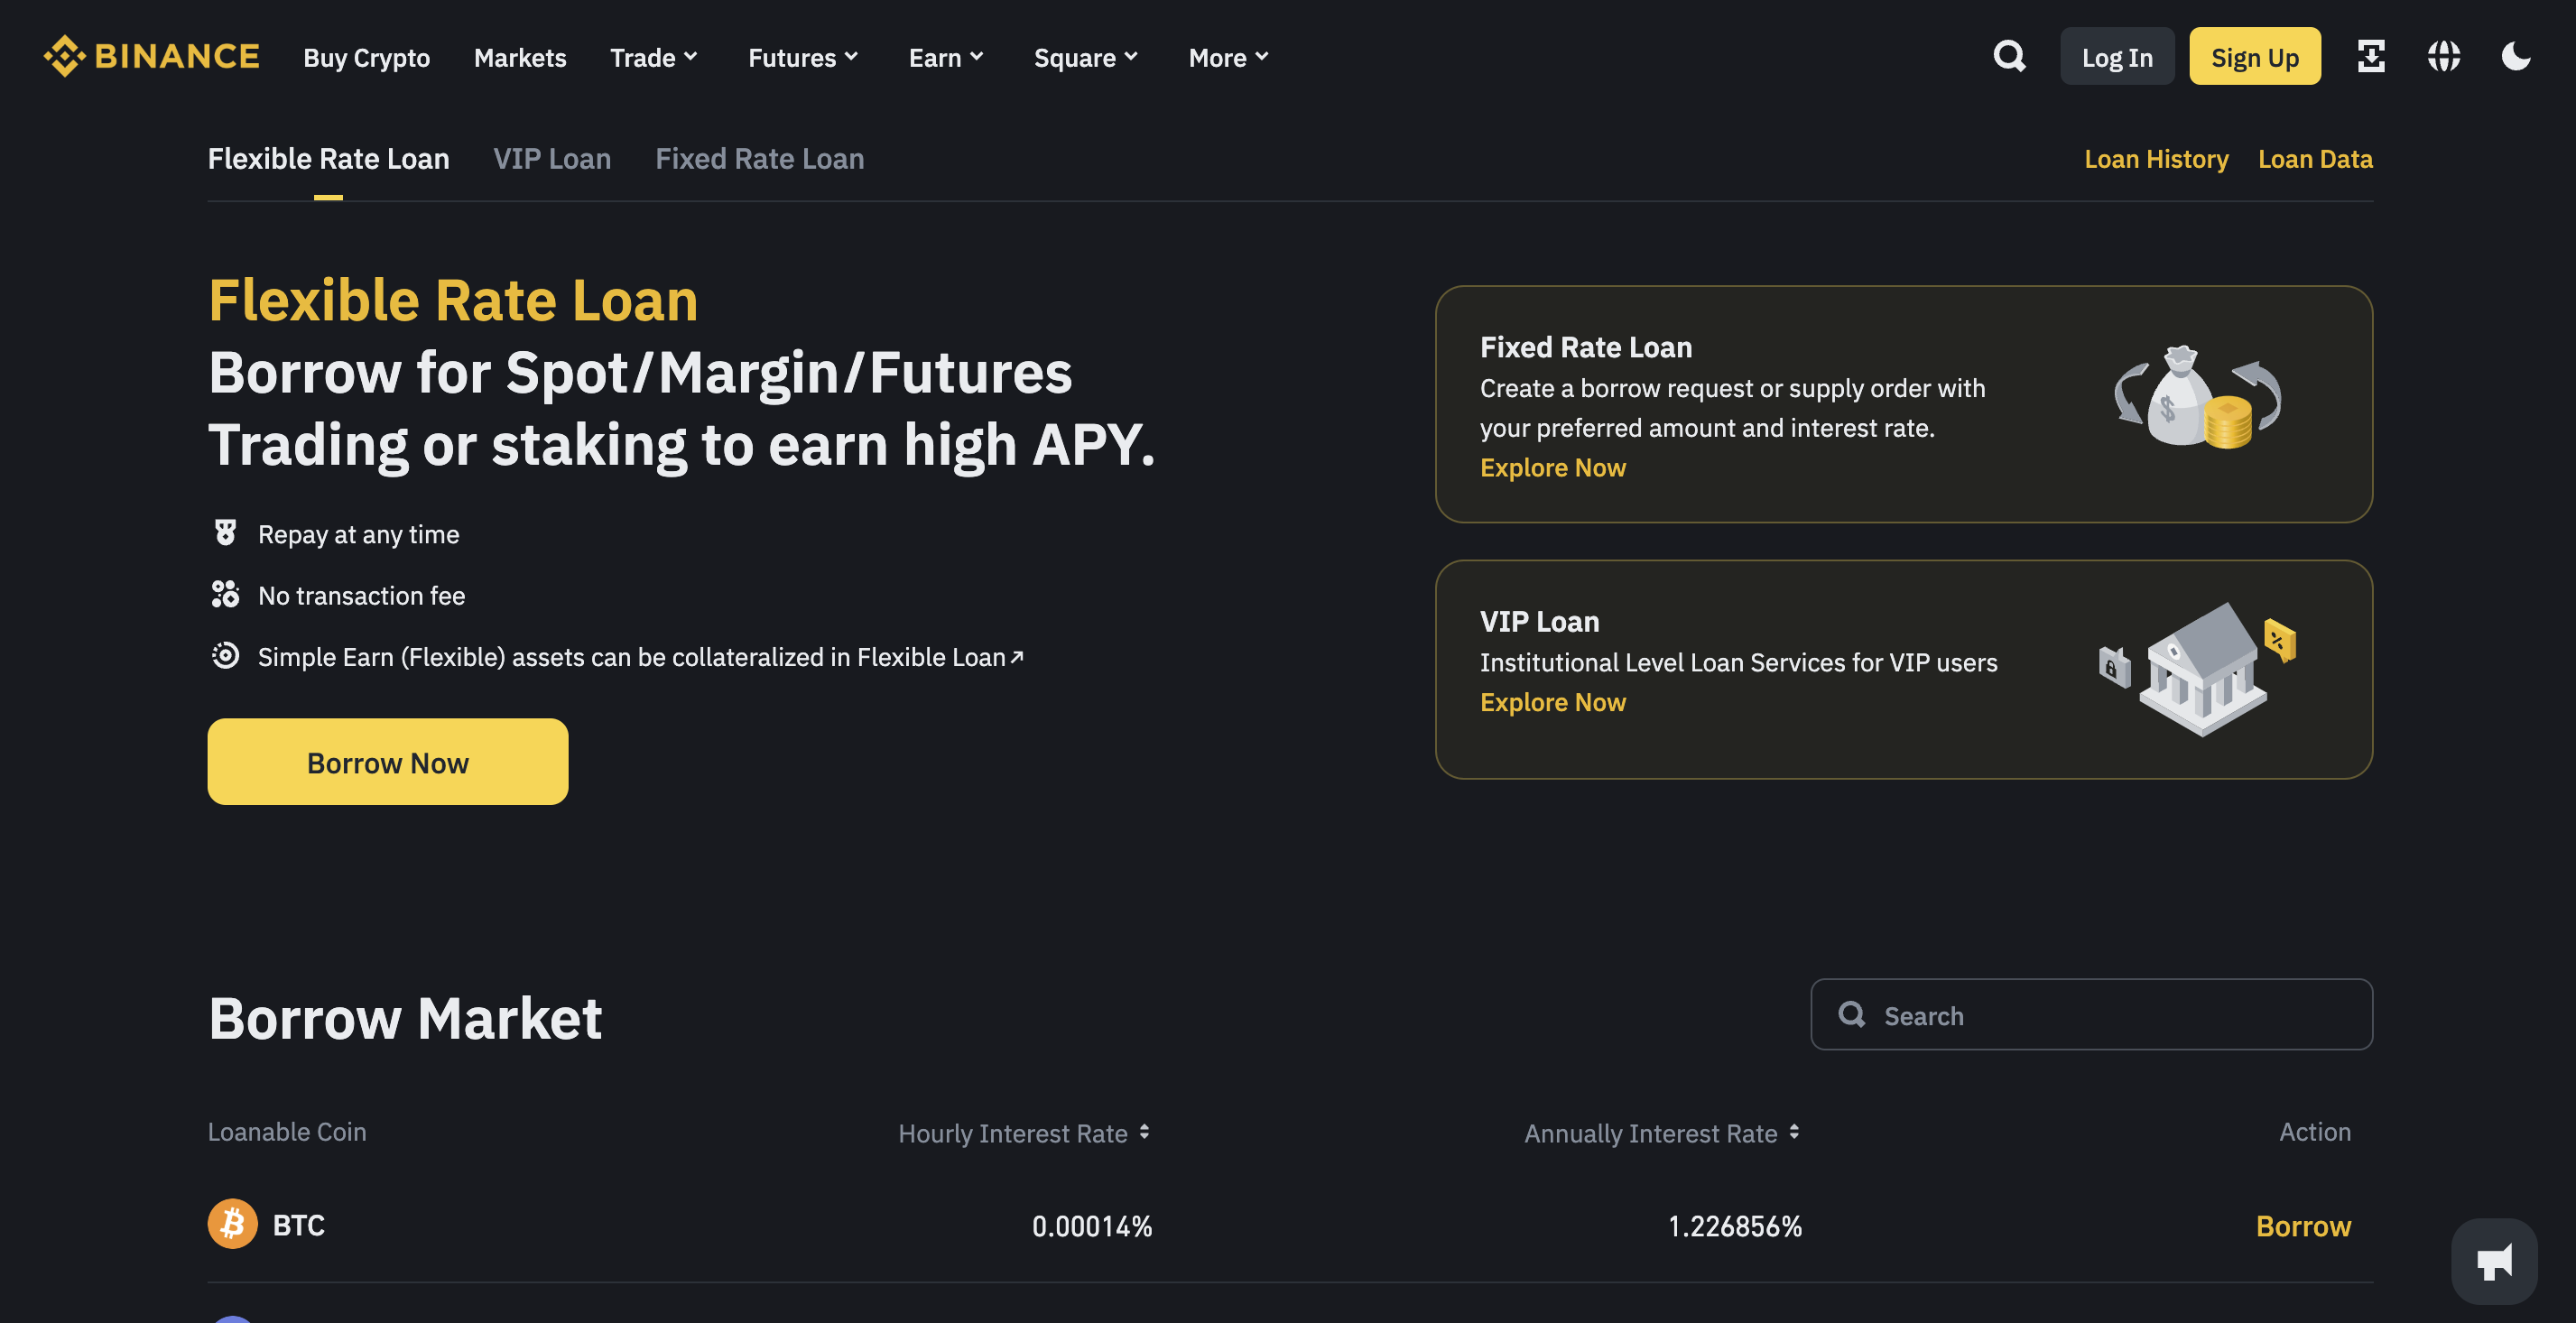Open the language globe icon
This screenshot has height=1323, width=2576.
click(x=2444, y=56)
